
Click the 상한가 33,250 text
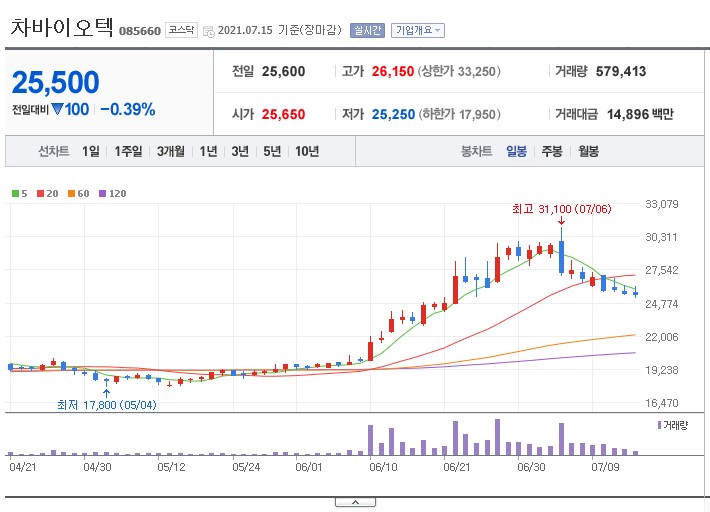(x=459, y=72)
